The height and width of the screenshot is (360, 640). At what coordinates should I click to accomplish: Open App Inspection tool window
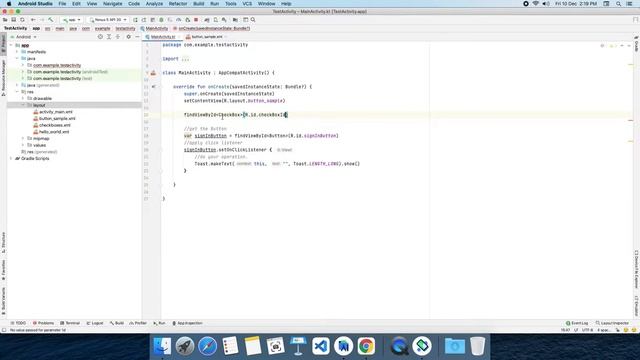tap(187, 323)
